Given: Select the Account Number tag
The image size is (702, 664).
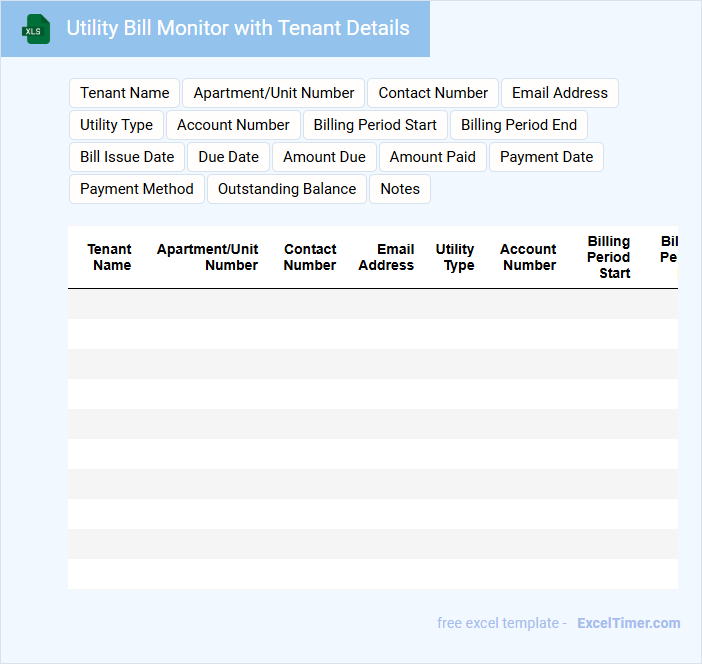Looking at the screenshot, I should (233, 125).
